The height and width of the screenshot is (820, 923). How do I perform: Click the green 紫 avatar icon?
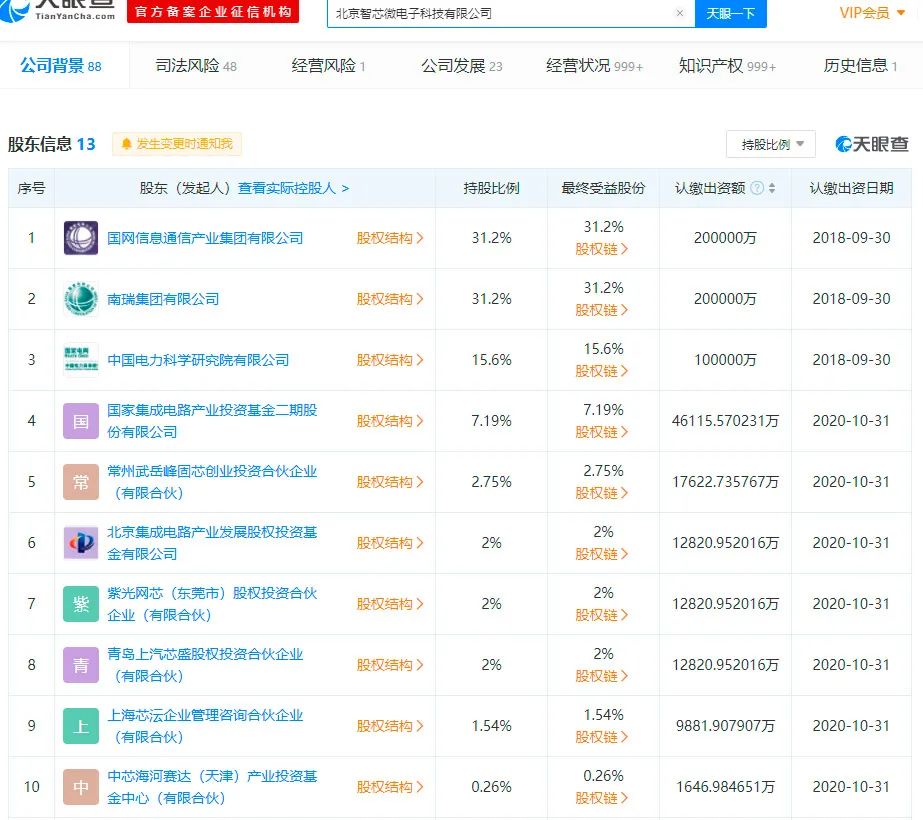tap(81, 604)
